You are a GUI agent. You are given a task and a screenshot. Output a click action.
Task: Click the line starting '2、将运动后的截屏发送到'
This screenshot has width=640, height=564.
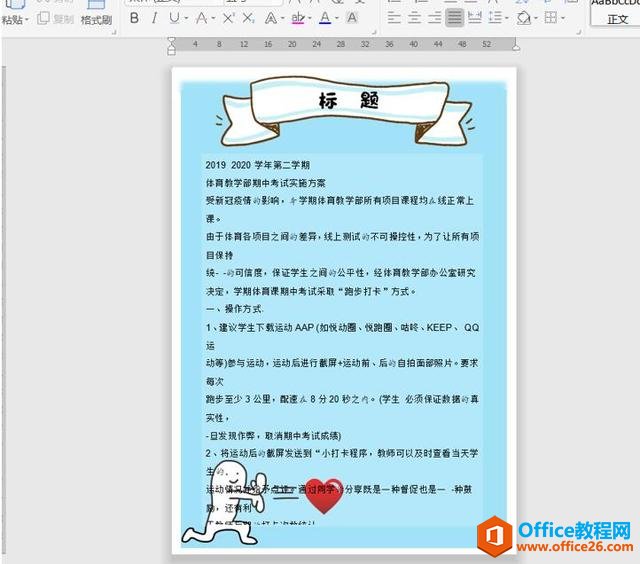[342, 453]
